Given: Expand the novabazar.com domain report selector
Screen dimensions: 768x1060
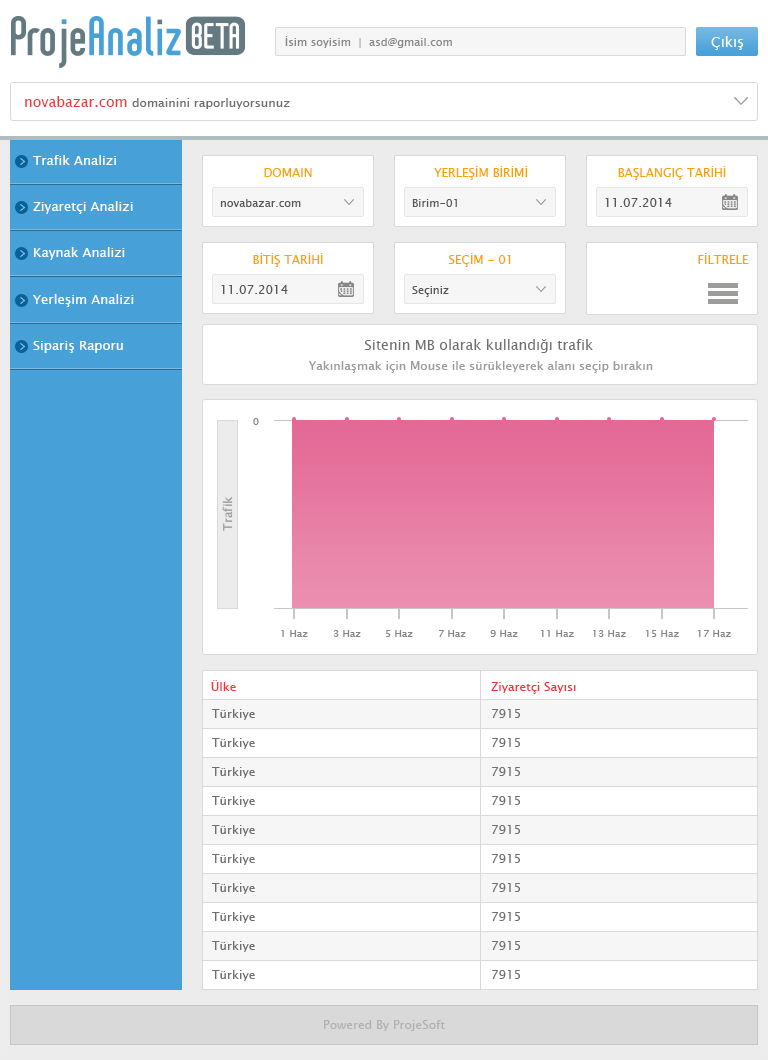Looking at the screenshot, I should (x=740, y=101).
